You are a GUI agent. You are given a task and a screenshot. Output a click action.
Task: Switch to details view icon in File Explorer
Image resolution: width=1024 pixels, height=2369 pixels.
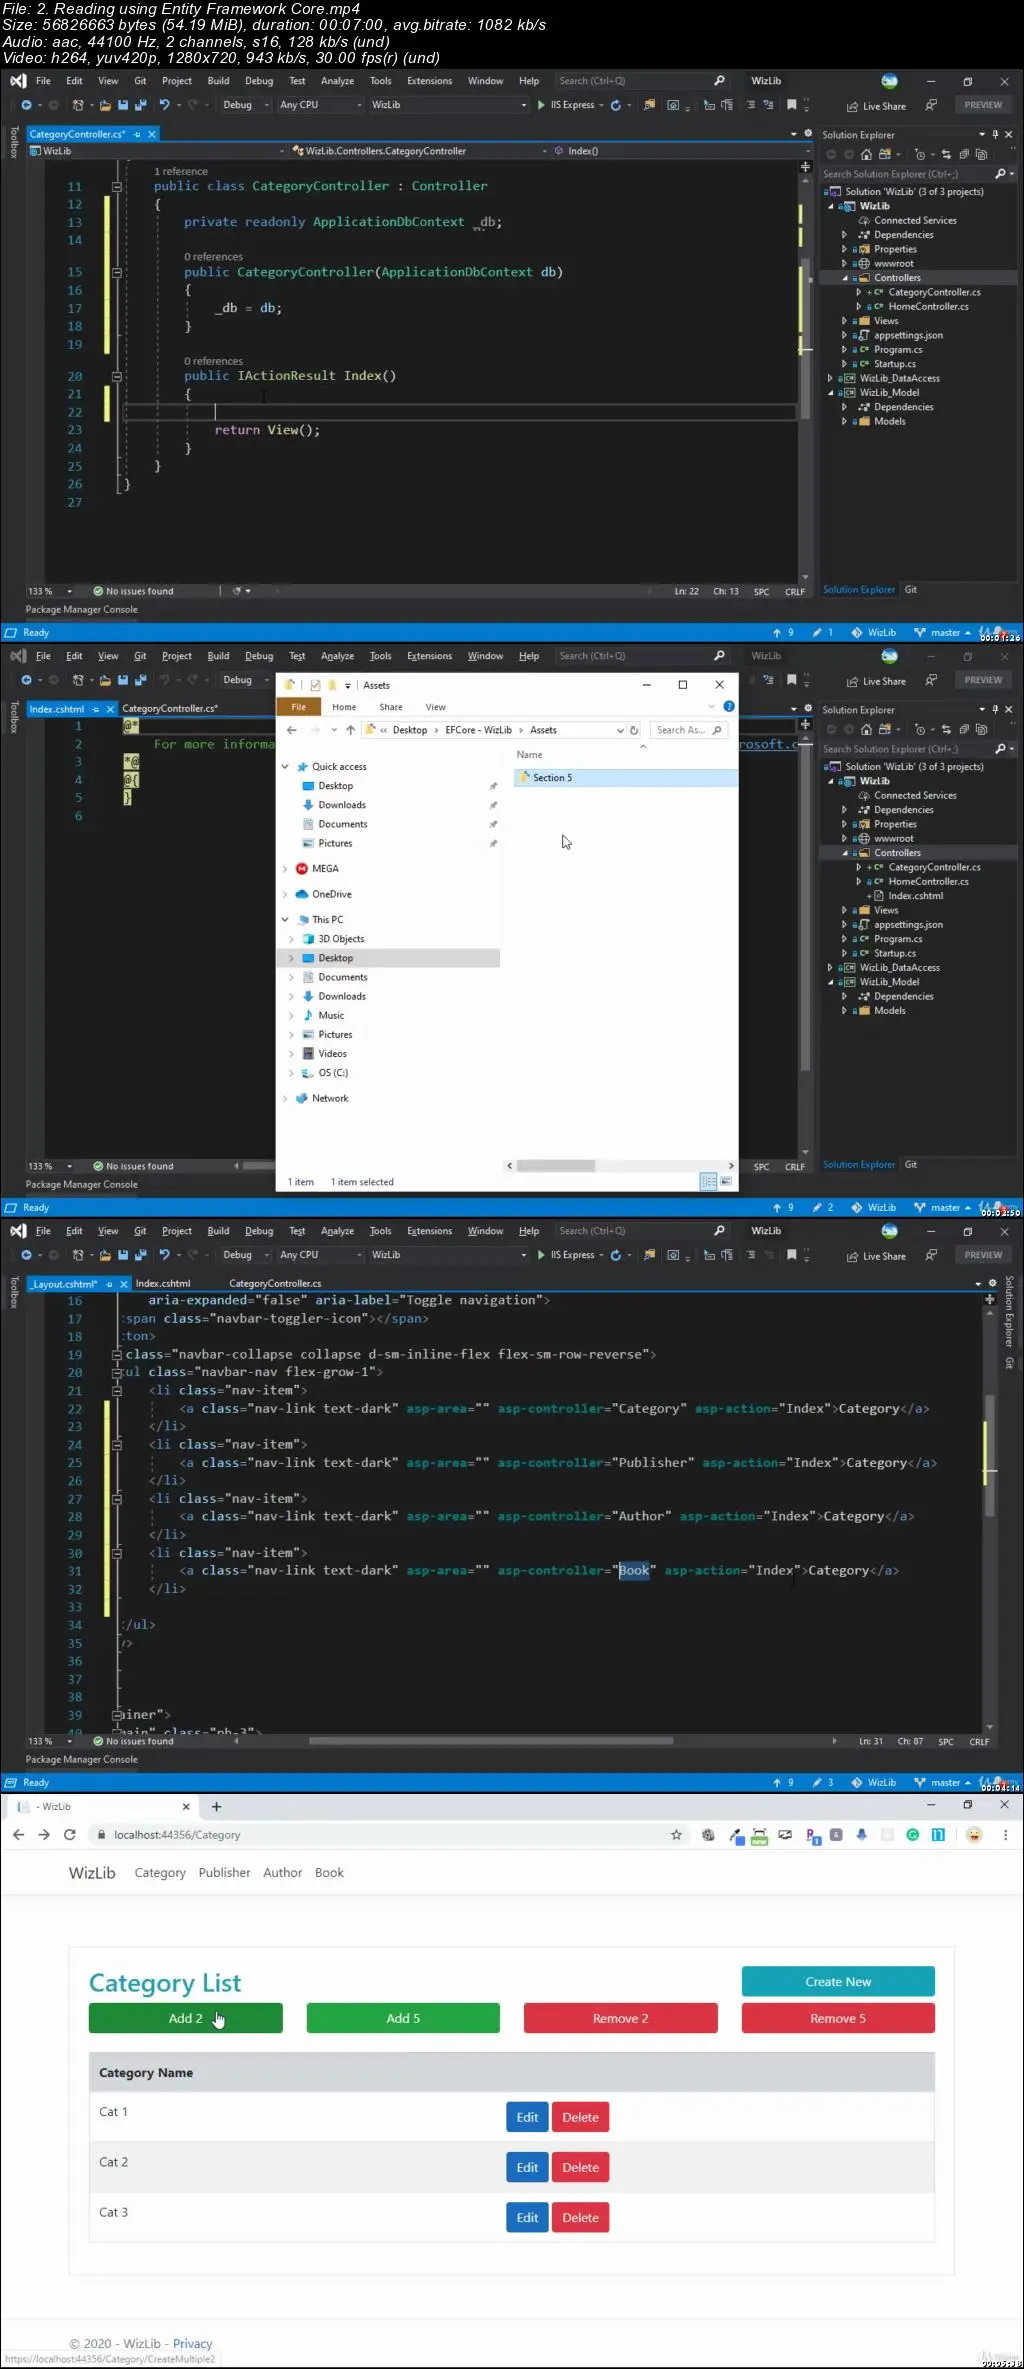click(708, 1182)
